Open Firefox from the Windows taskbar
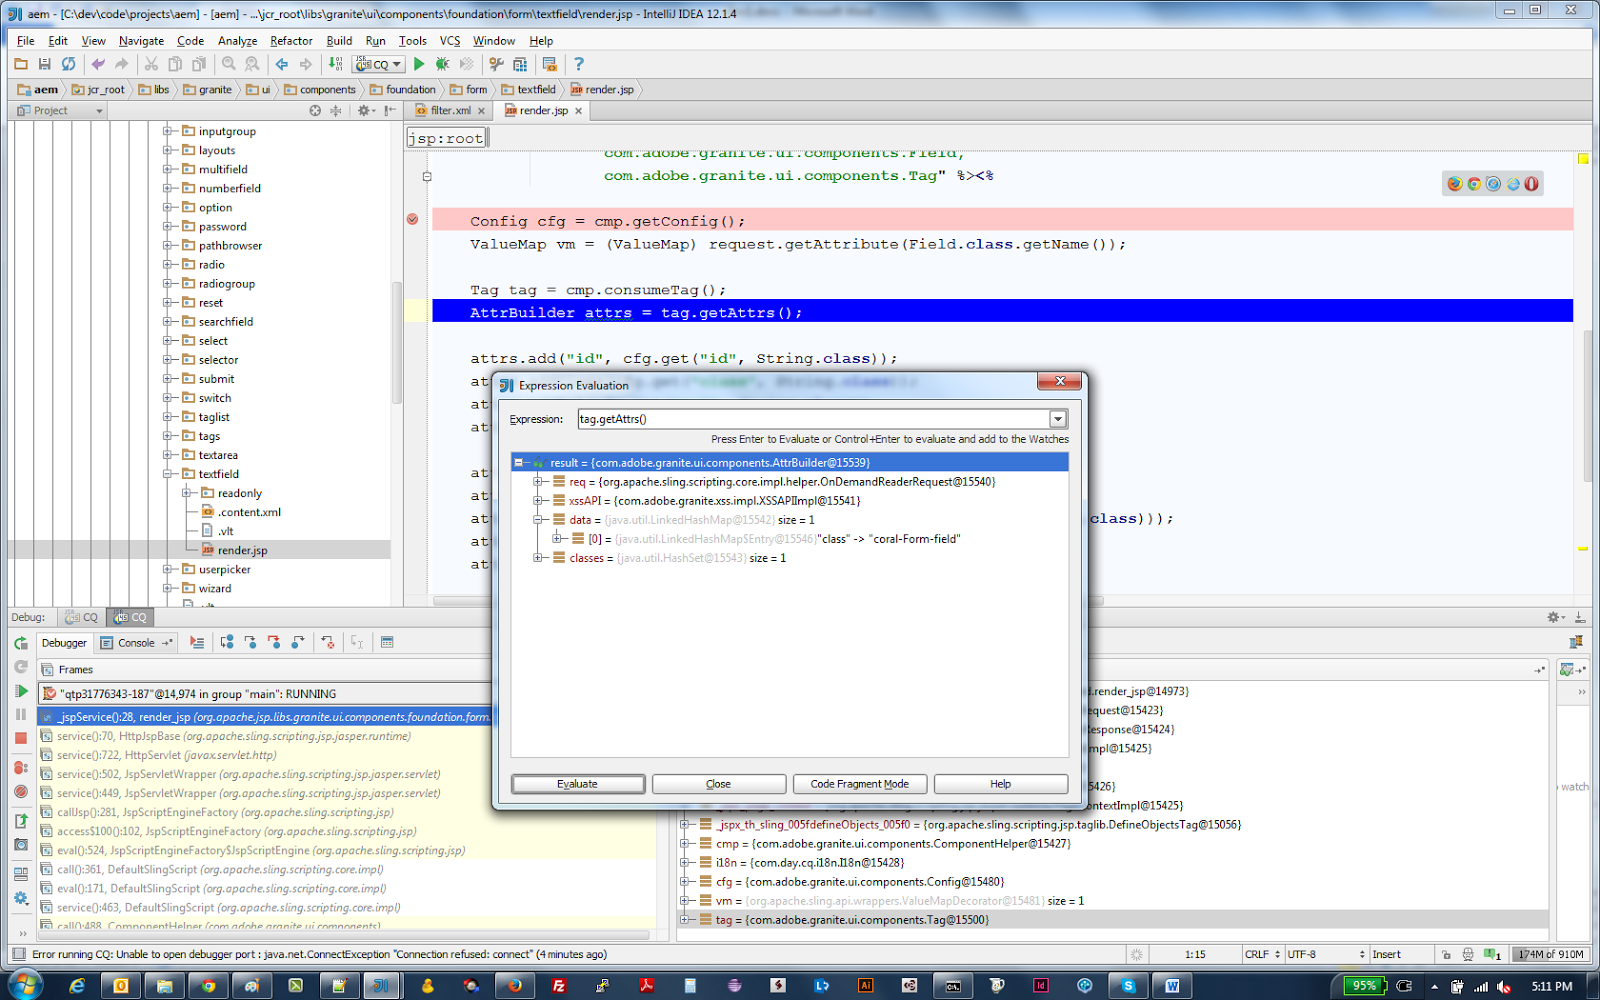 pyautogui.click(x=515, y=985)
